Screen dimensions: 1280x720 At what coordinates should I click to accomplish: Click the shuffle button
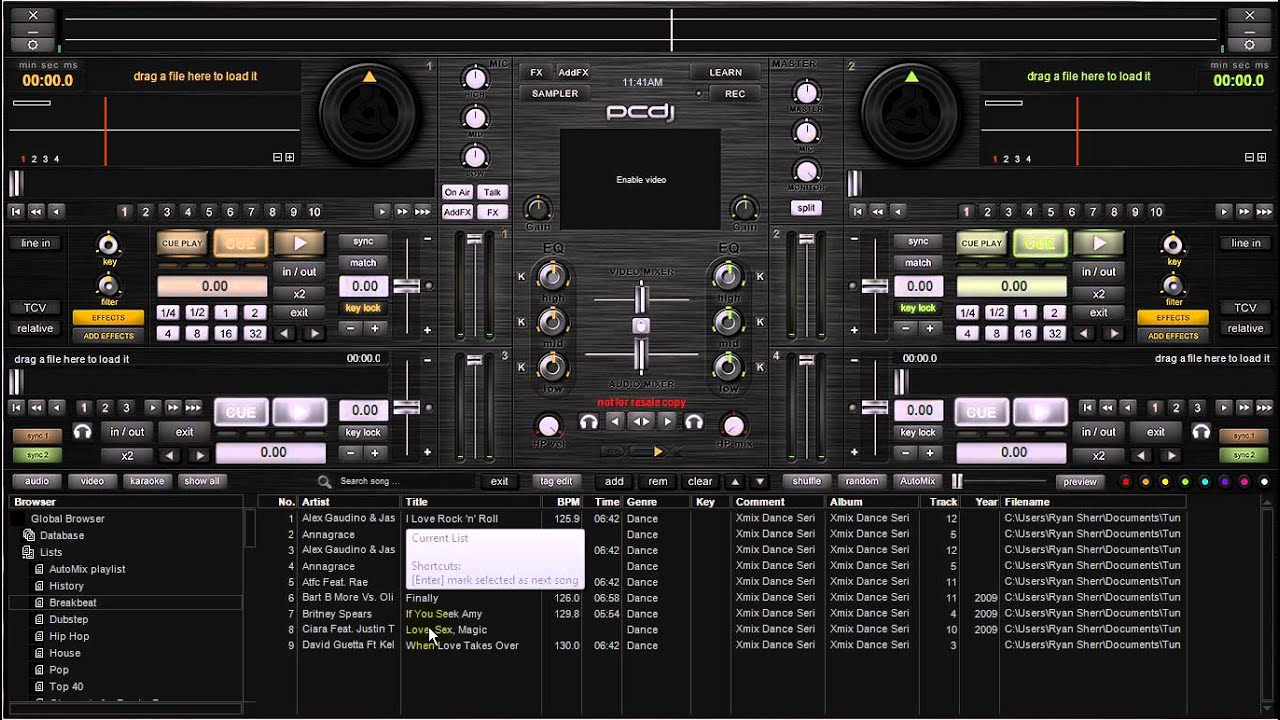(x=806, y=481)
